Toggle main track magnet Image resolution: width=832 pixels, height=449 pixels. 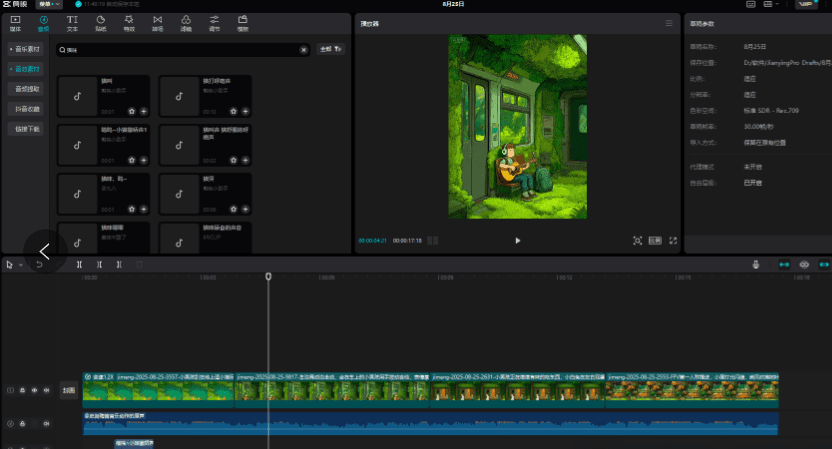pos(784,264)
